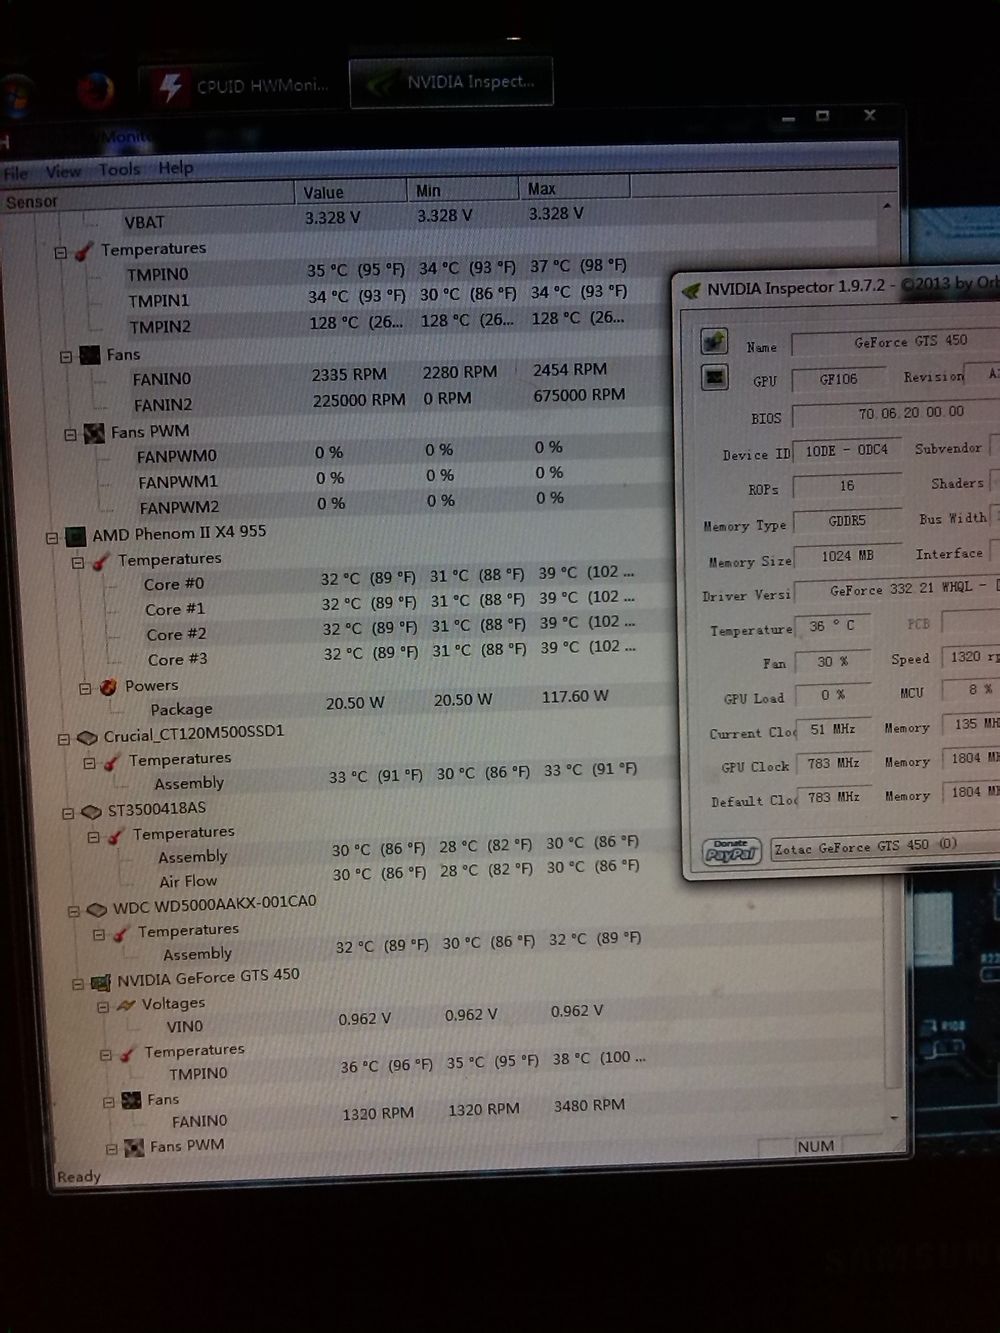Image resolution: width=1000 pixels, height=1333 pixels.
Task: Collapse the Fans PWM node above FANPWM0
Action: (70, 435)
